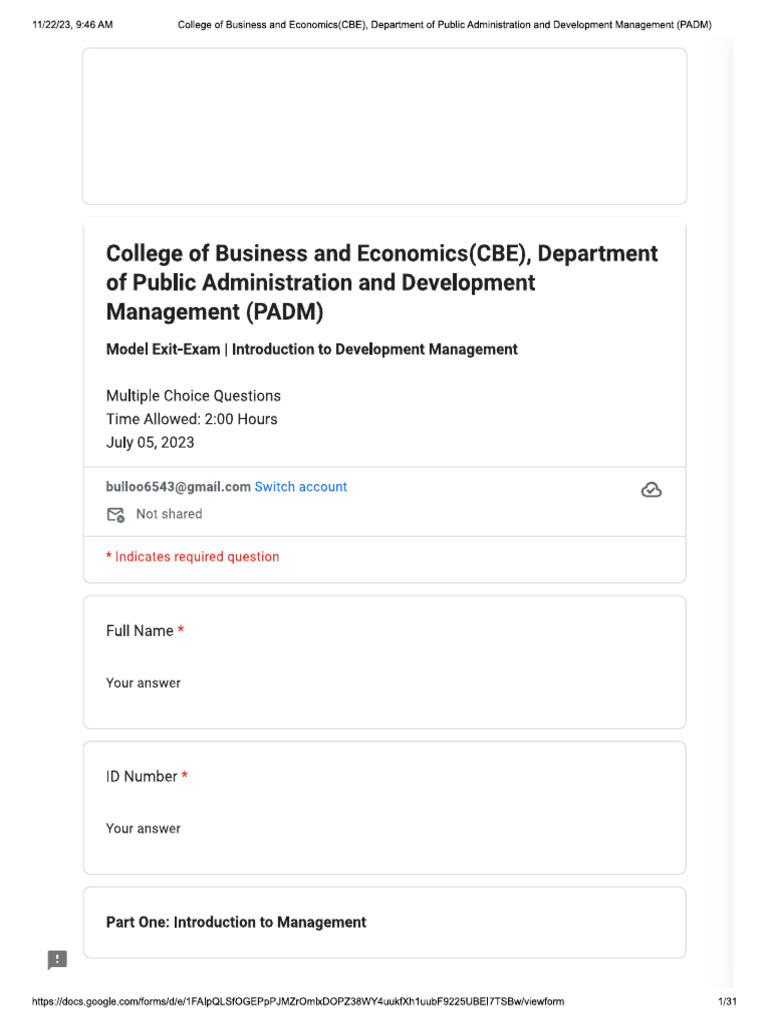
Task: Click 'Model Exit-Exam' subtitle line
Action: 312,349
